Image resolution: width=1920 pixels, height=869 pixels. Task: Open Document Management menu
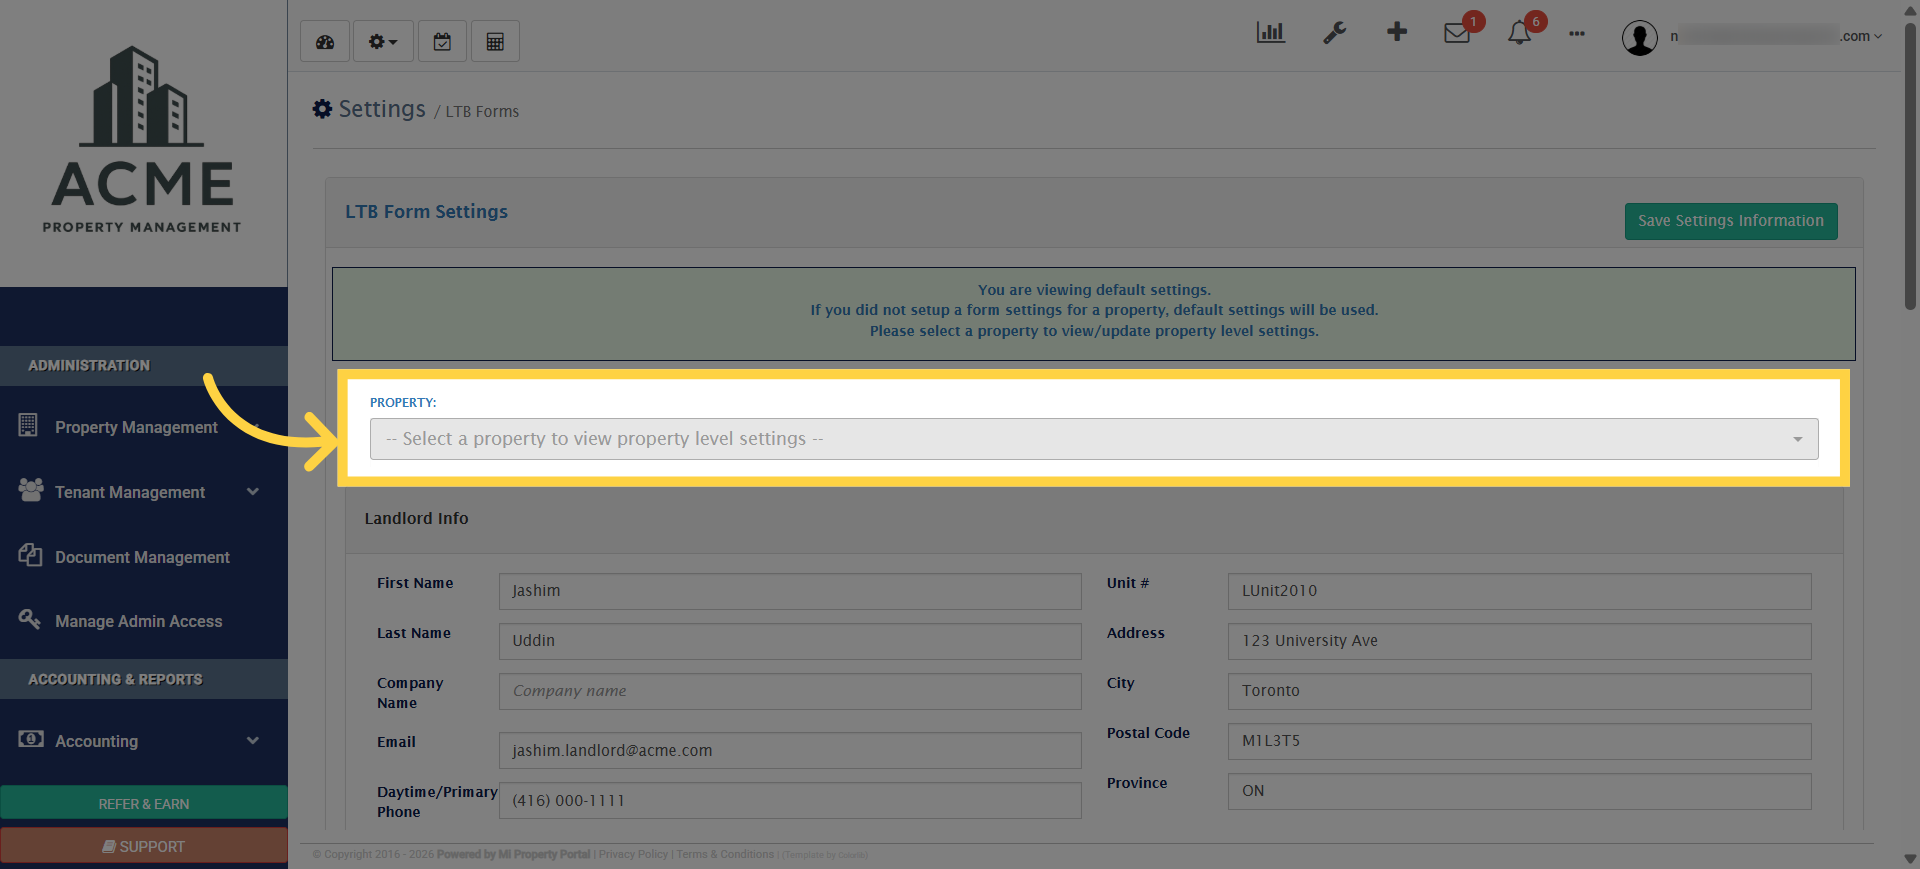(142, 557)
